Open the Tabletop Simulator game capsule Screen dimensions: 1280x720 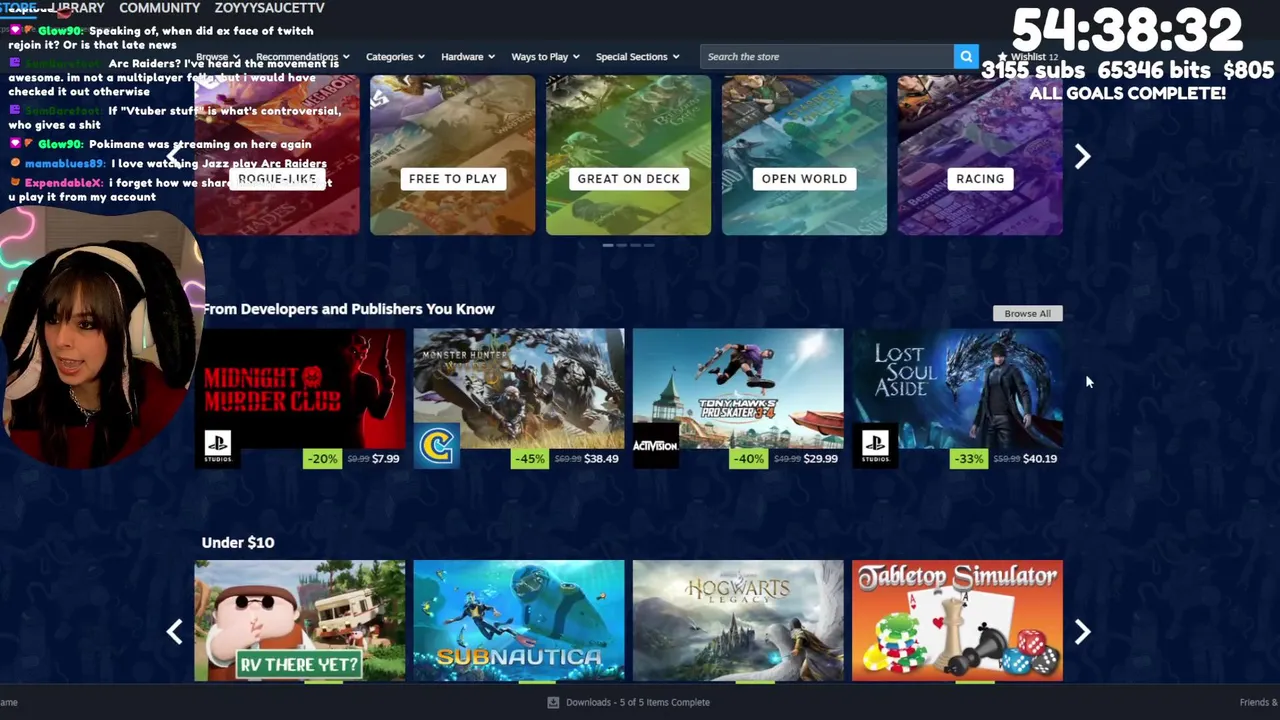tap(957, 621)
